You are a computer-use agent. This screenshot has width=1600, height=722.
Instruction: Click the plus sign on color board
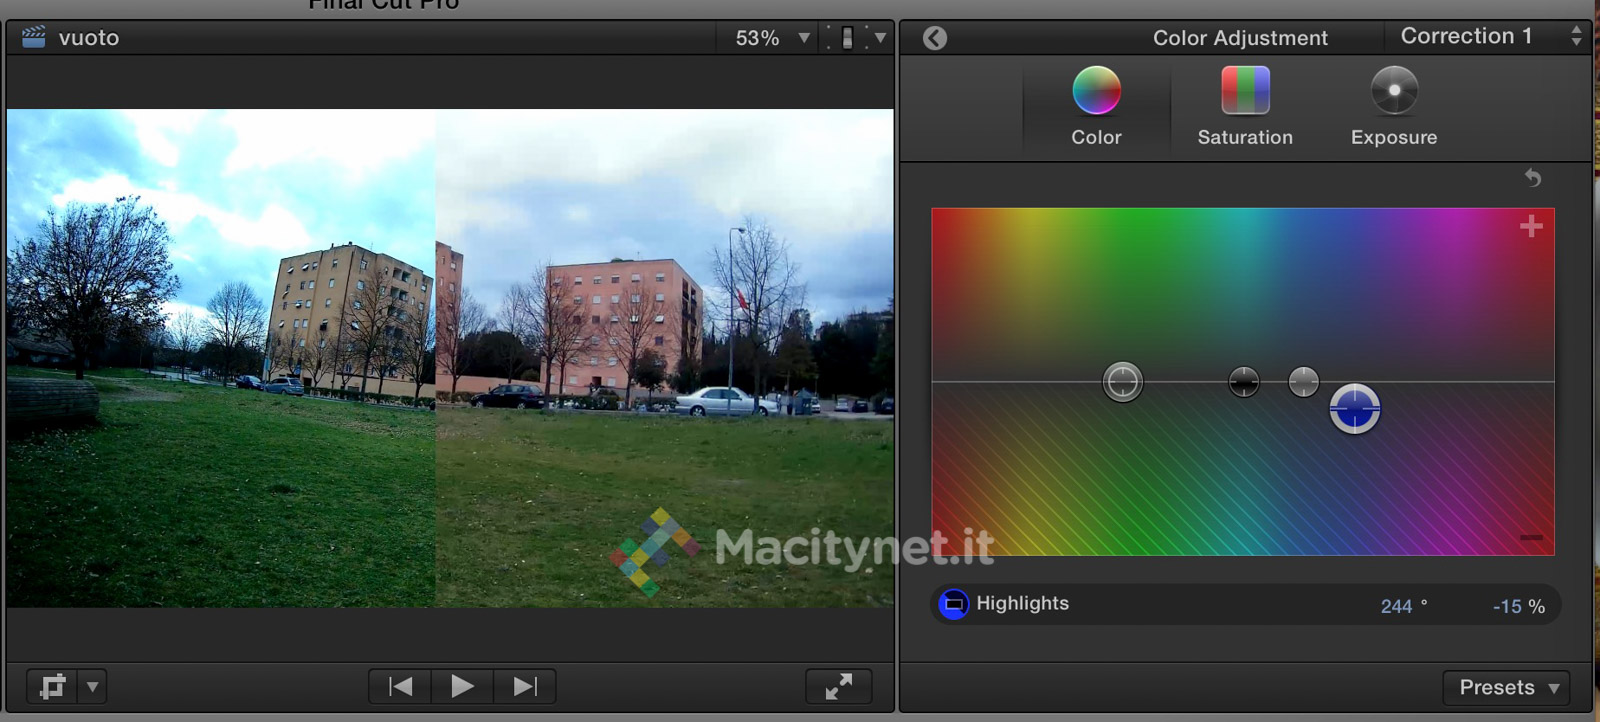coord(1531,227)
